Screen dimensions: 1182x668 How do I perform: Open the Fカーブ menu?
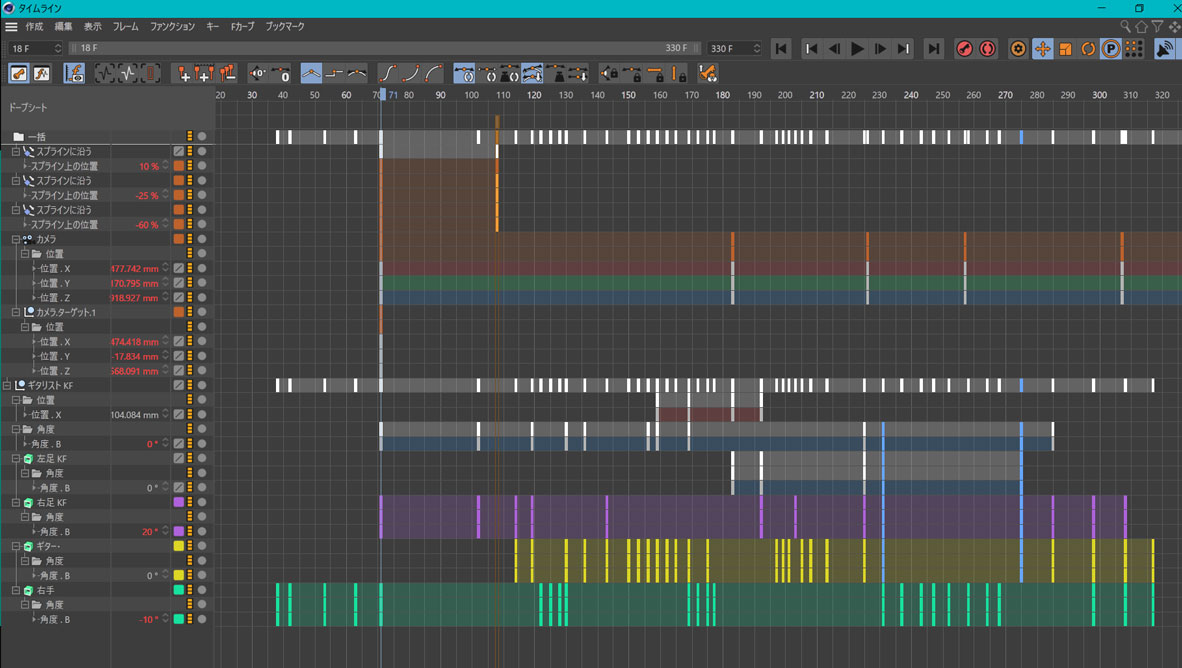pos(242,27)
